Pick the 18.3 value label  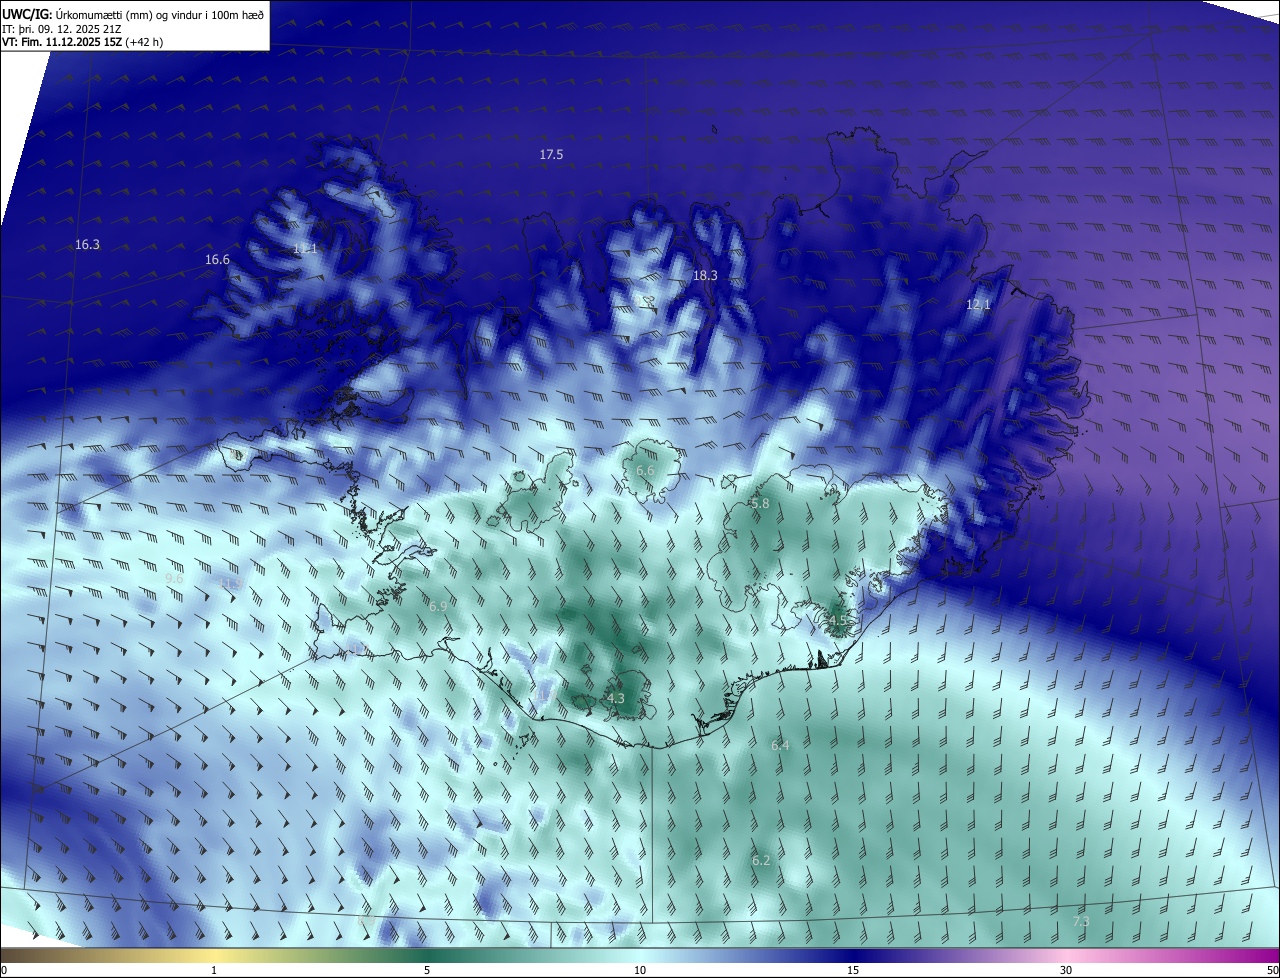pyautogui.click(x=705, y=275)
